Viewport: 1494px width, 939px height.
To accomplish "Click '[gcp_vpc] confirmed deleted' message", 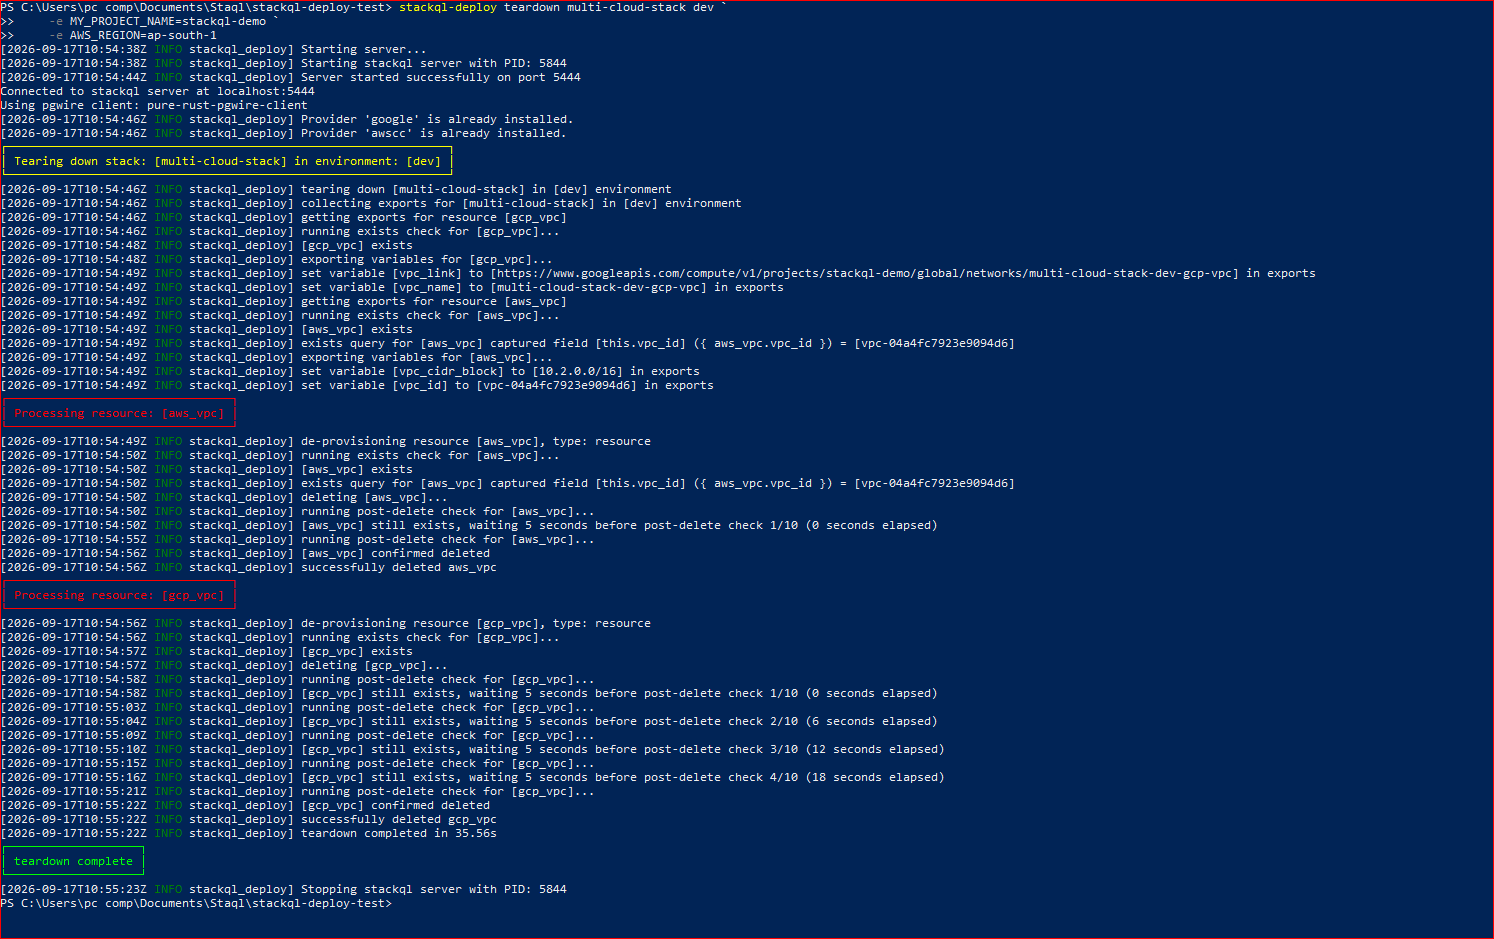I will click(x=395, y=805).
